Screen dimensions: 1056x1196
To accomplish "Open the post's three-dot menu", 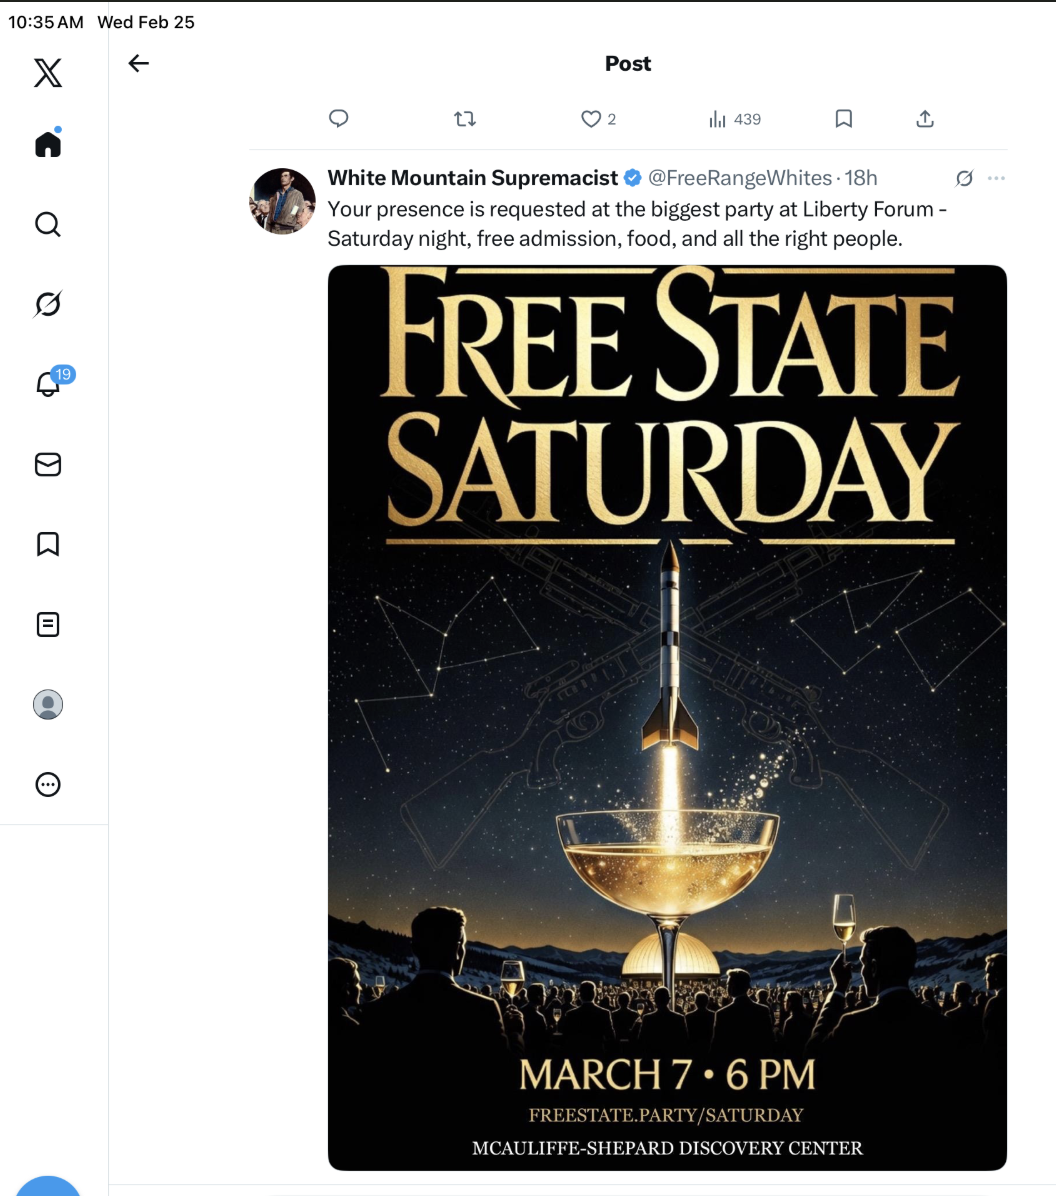I will click(996, 178).
